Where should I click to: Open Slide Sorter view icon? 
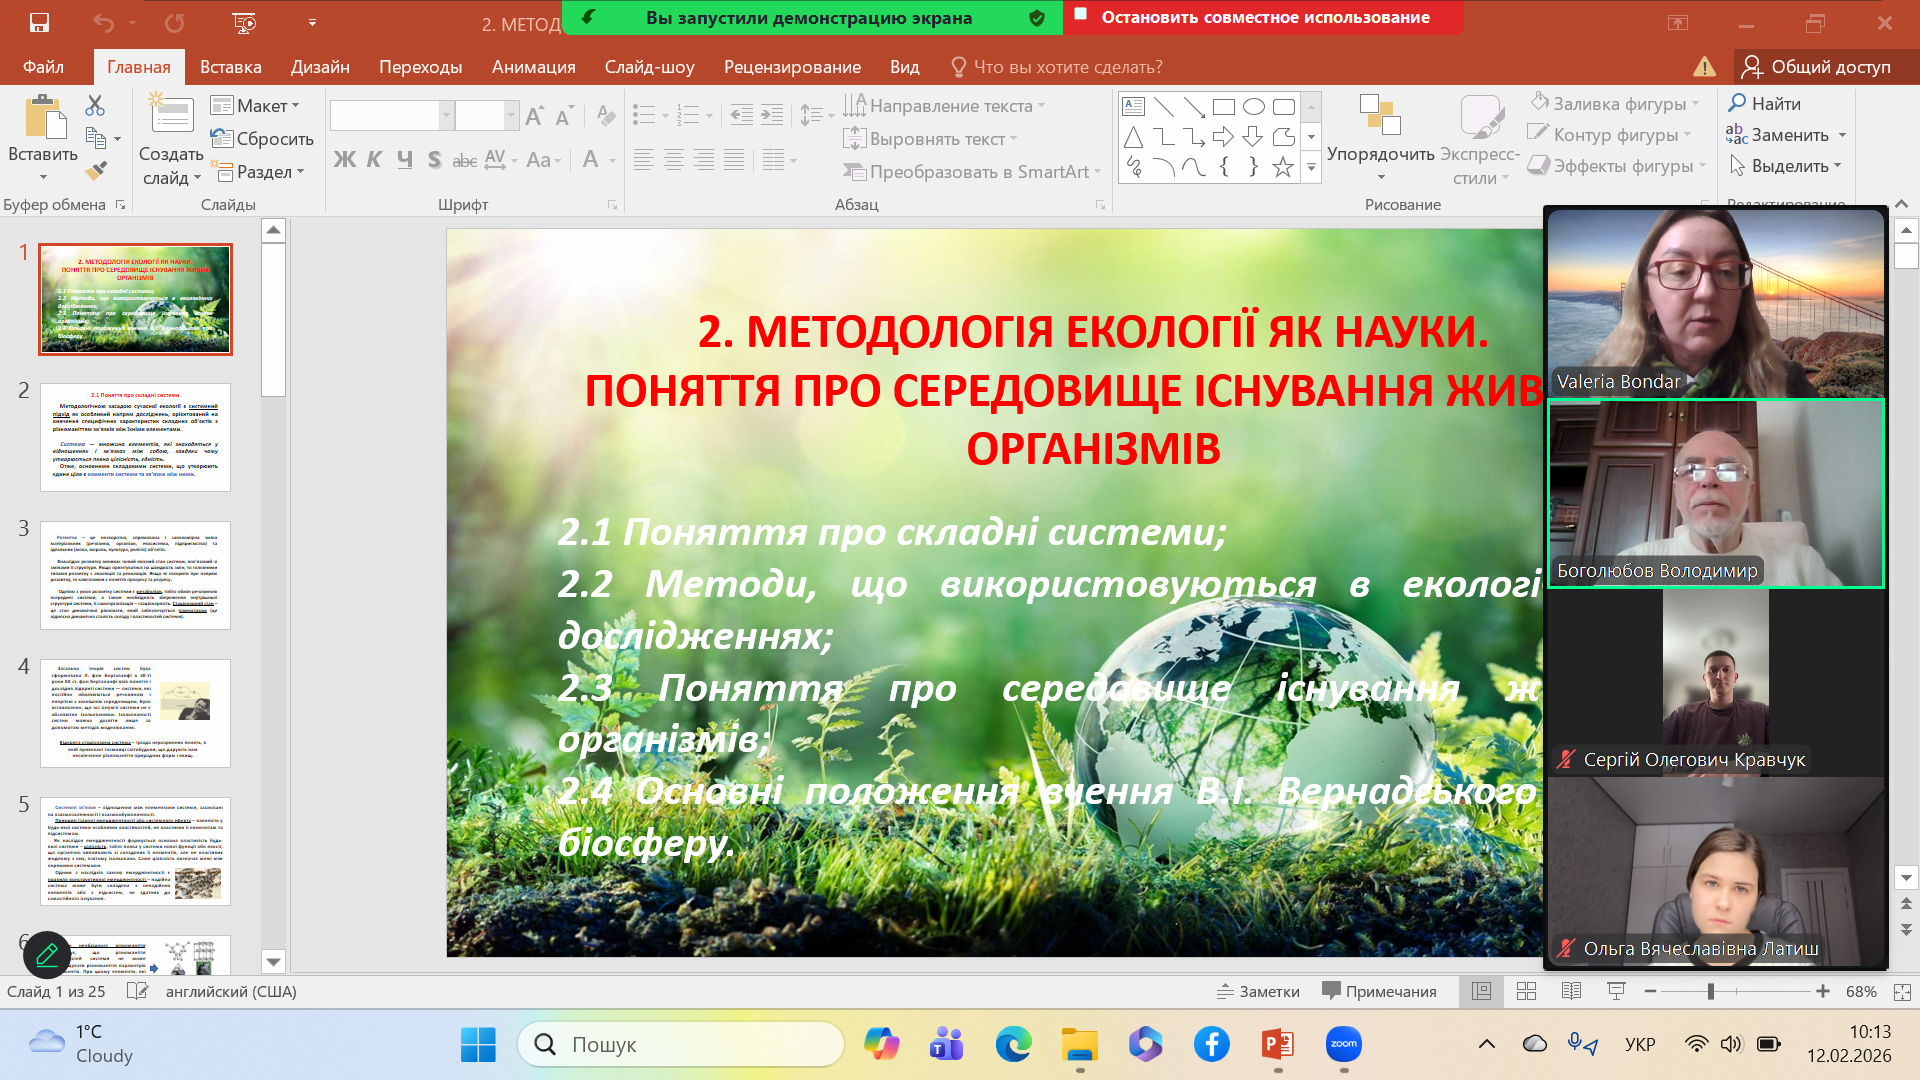(1526, 991)
